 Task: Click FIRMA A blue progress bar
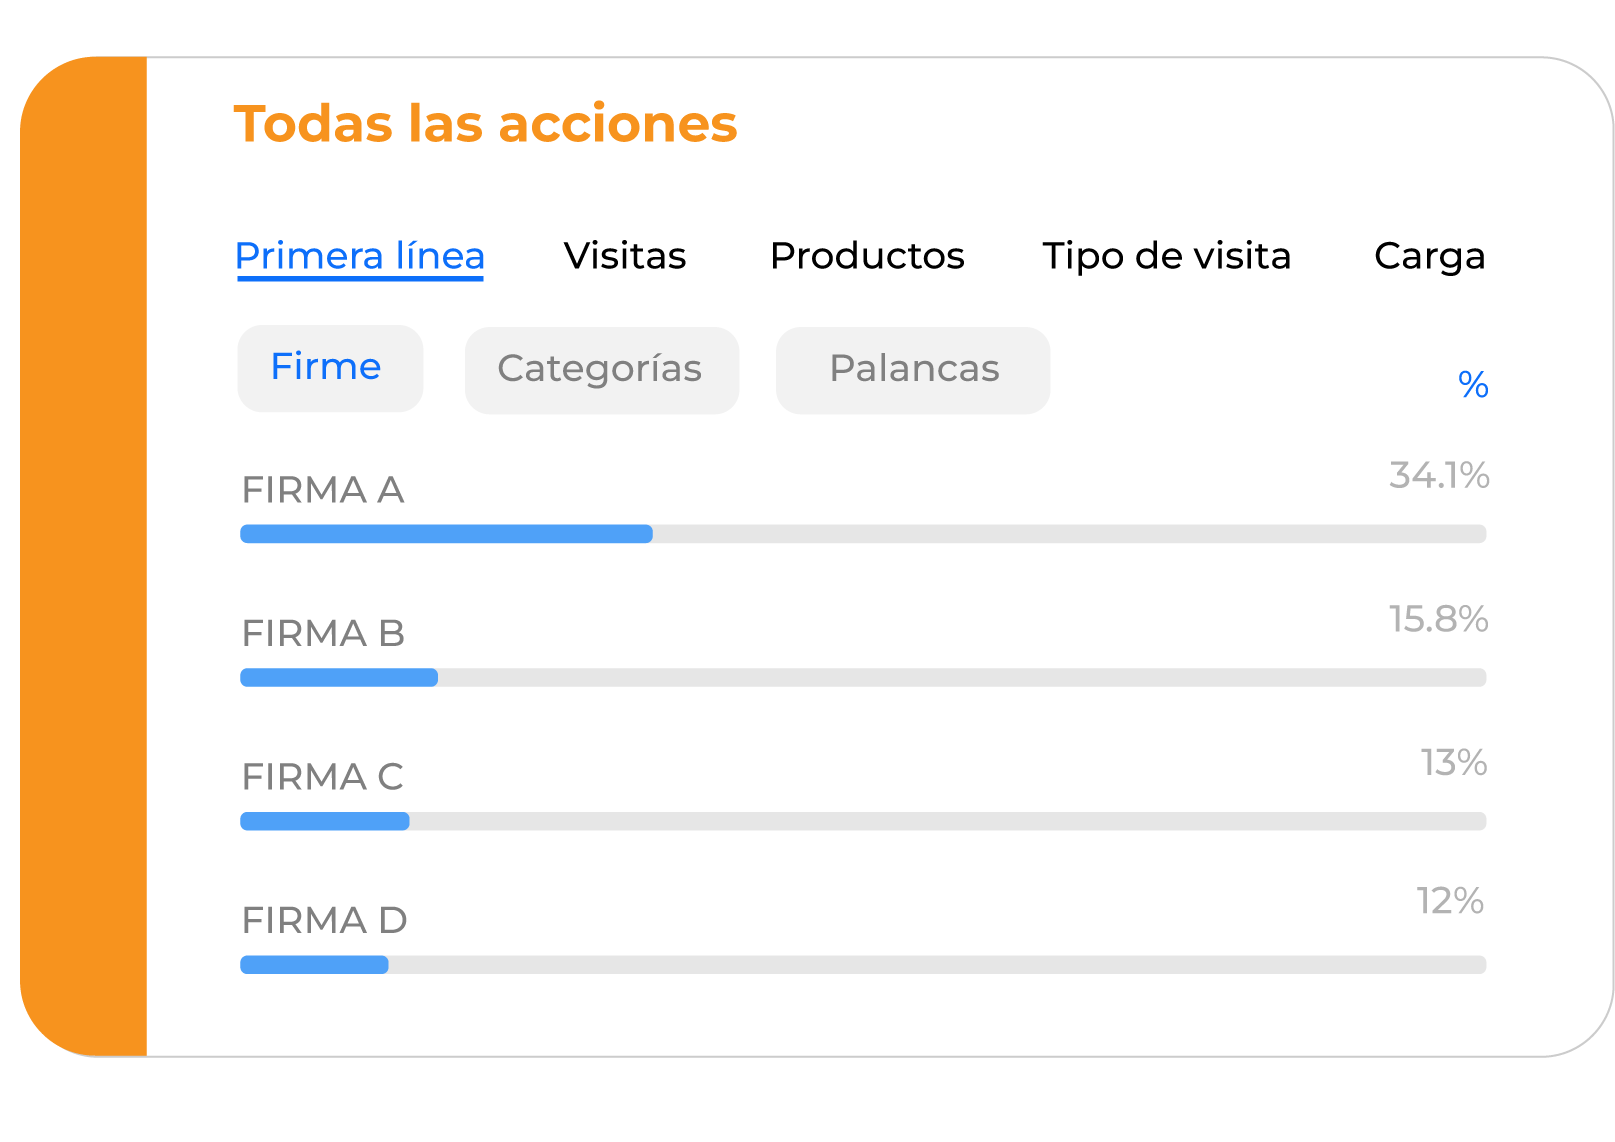446,534
